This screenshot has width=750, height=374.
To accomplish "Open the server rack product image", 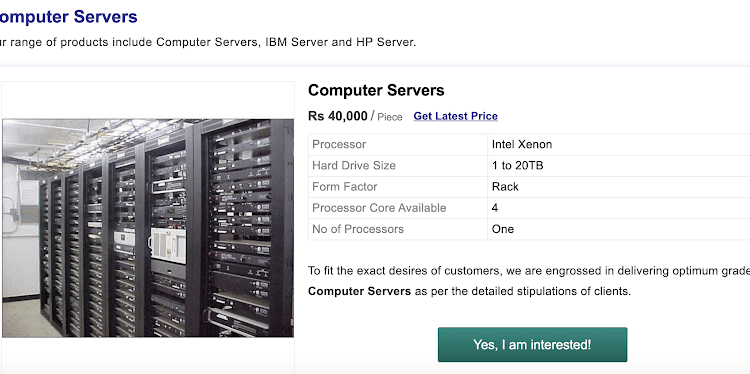I will 148,228.
